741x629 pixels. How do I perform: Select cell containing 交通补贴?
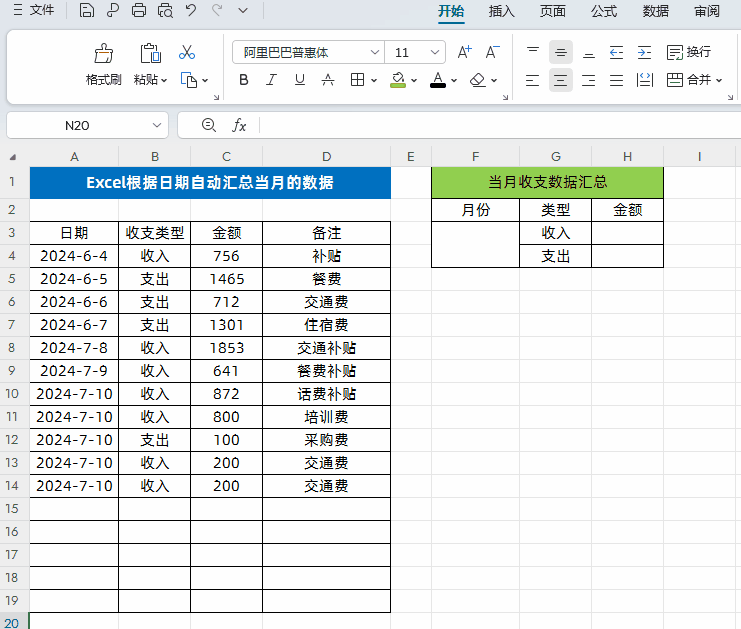pos(326,348)
